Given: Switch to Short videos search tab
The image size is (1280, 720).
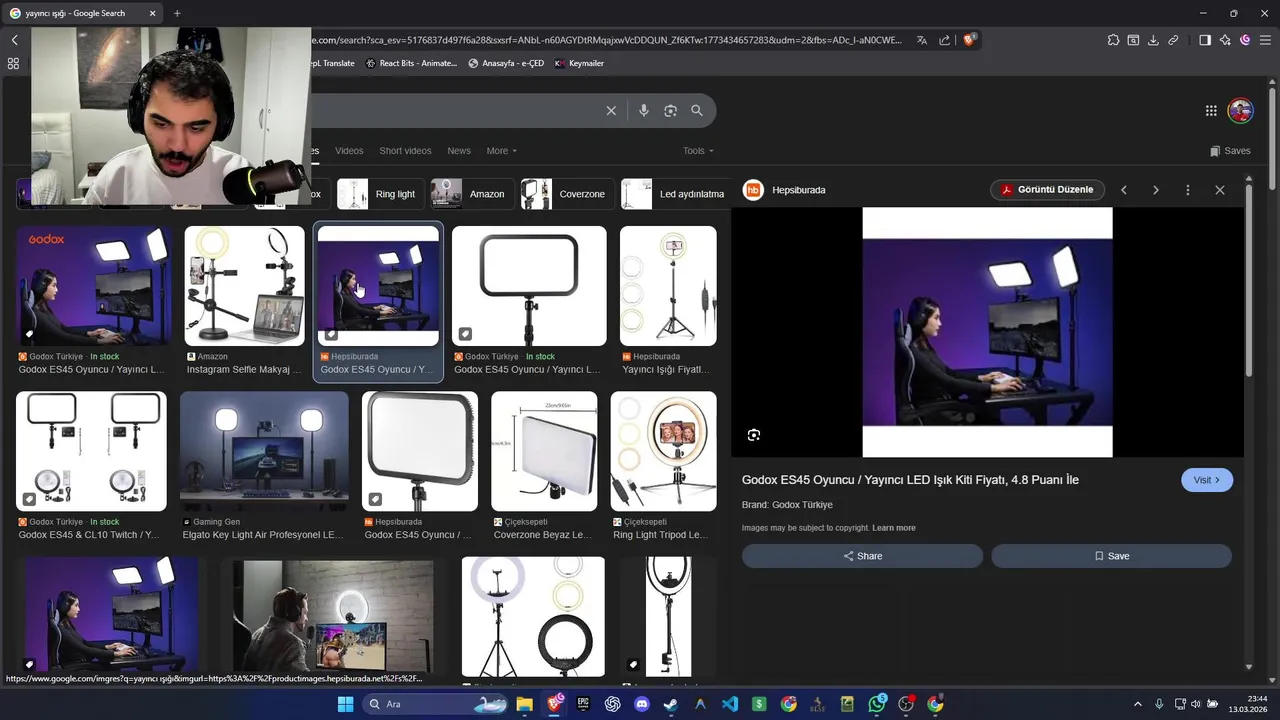Looking at the screenshot, I should coord(405,151).
